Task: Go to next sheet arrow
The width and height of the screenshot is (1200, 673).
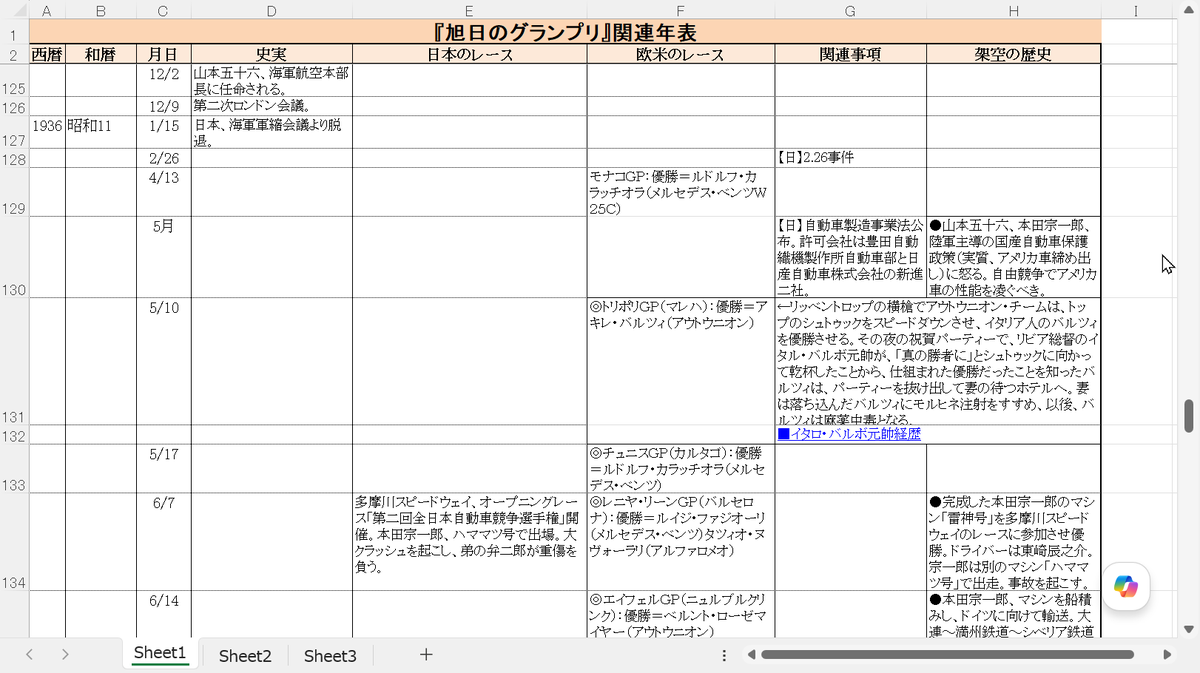Action: [x=65, y=655]
